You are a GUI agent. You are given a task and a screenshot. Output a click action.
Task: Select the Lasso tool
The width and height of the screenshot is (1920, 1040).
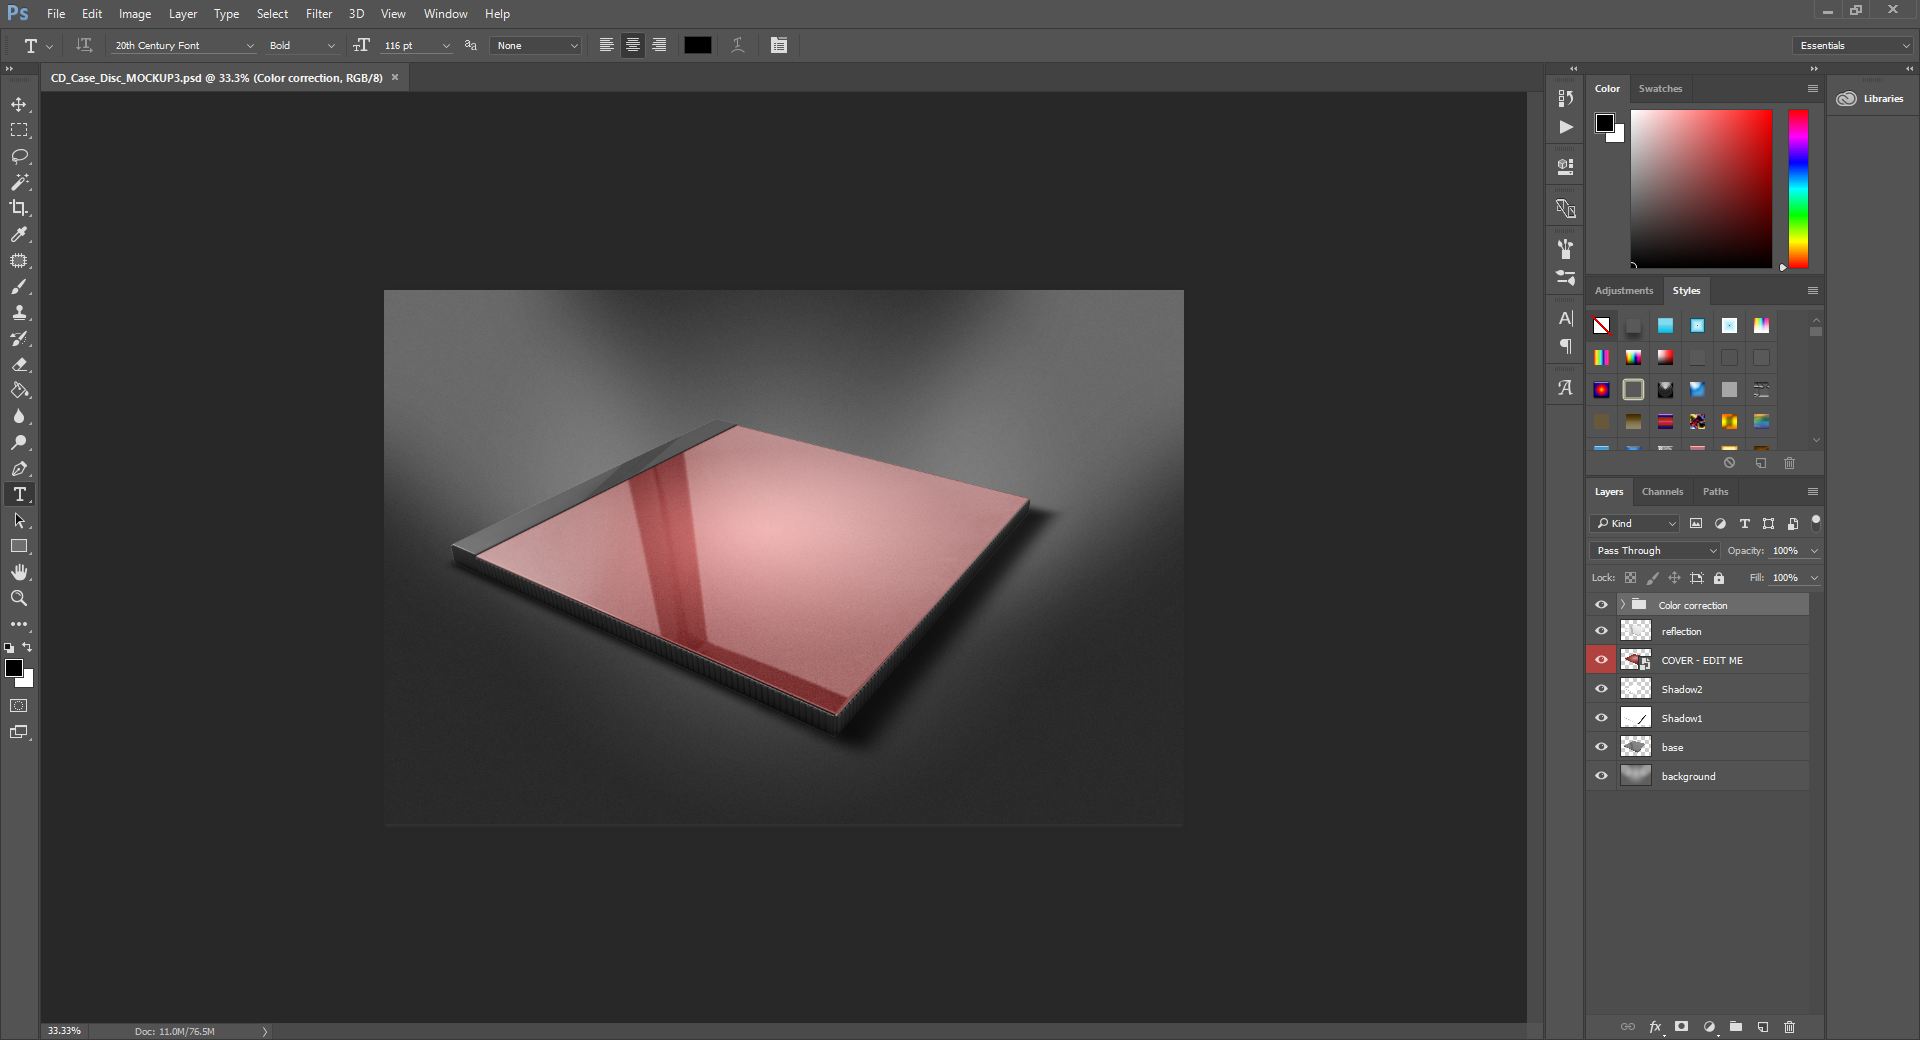[x=19, y=157]
